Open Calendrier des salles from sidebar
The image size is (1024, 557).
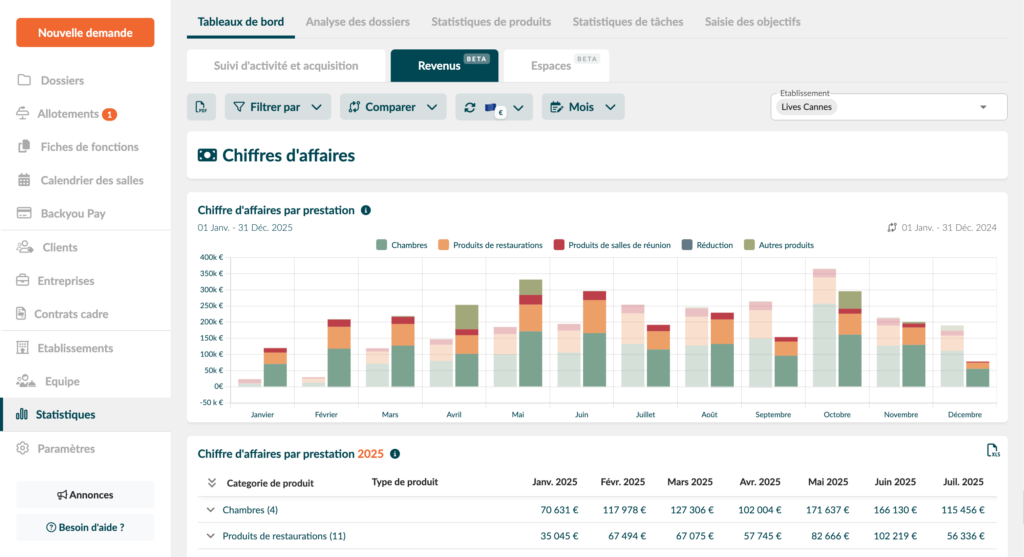[x=91, y=180]
